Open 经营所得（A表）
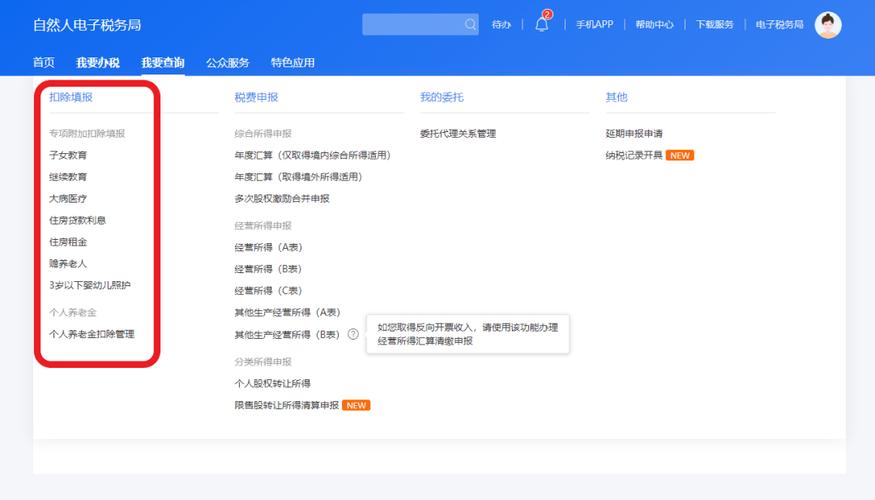This screenshot has height=500, width=875. pos(268,247)
